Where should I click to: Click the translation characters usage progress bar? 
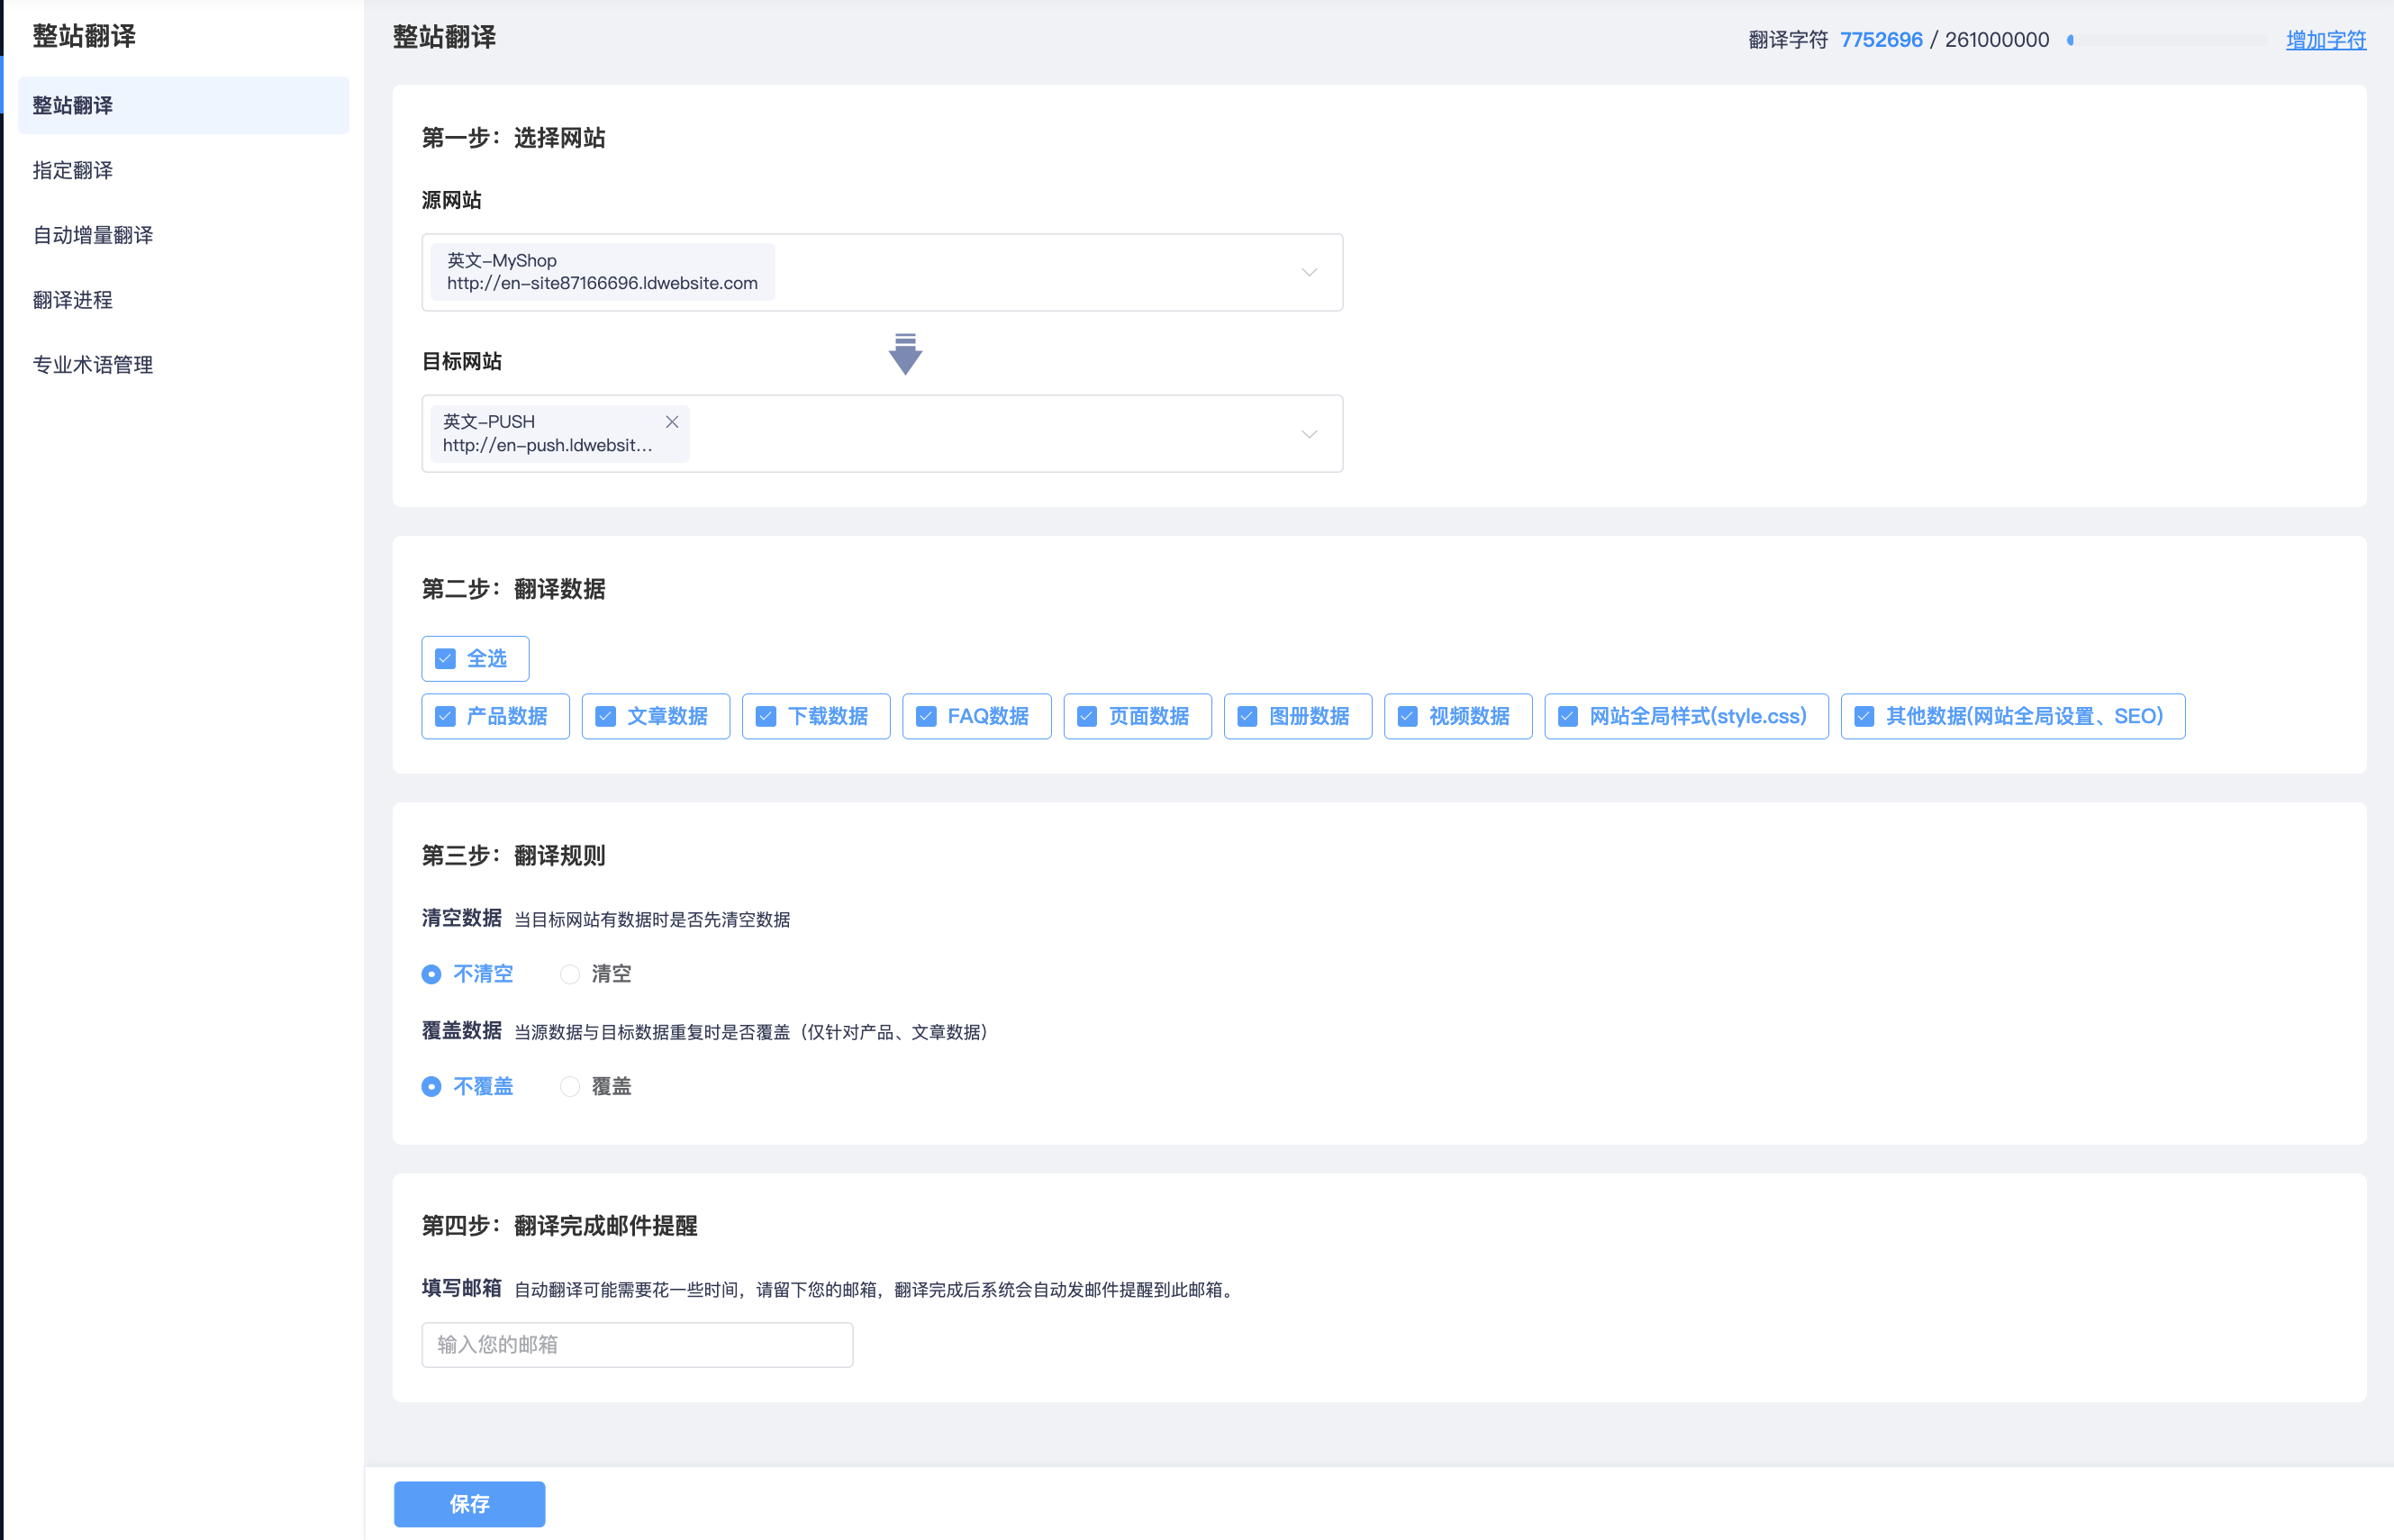click(x=2166, y=40)
